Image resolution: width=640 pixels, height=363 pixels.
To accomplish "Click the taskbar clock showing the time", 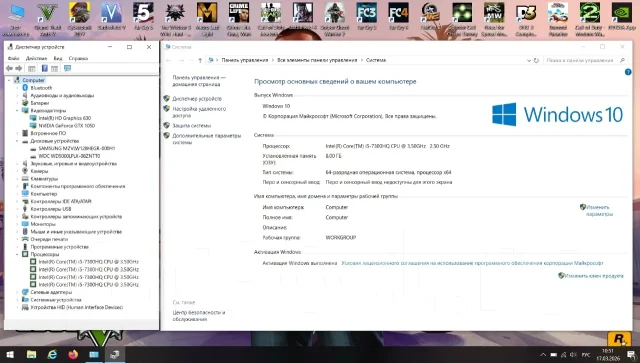I will [608, 354].
